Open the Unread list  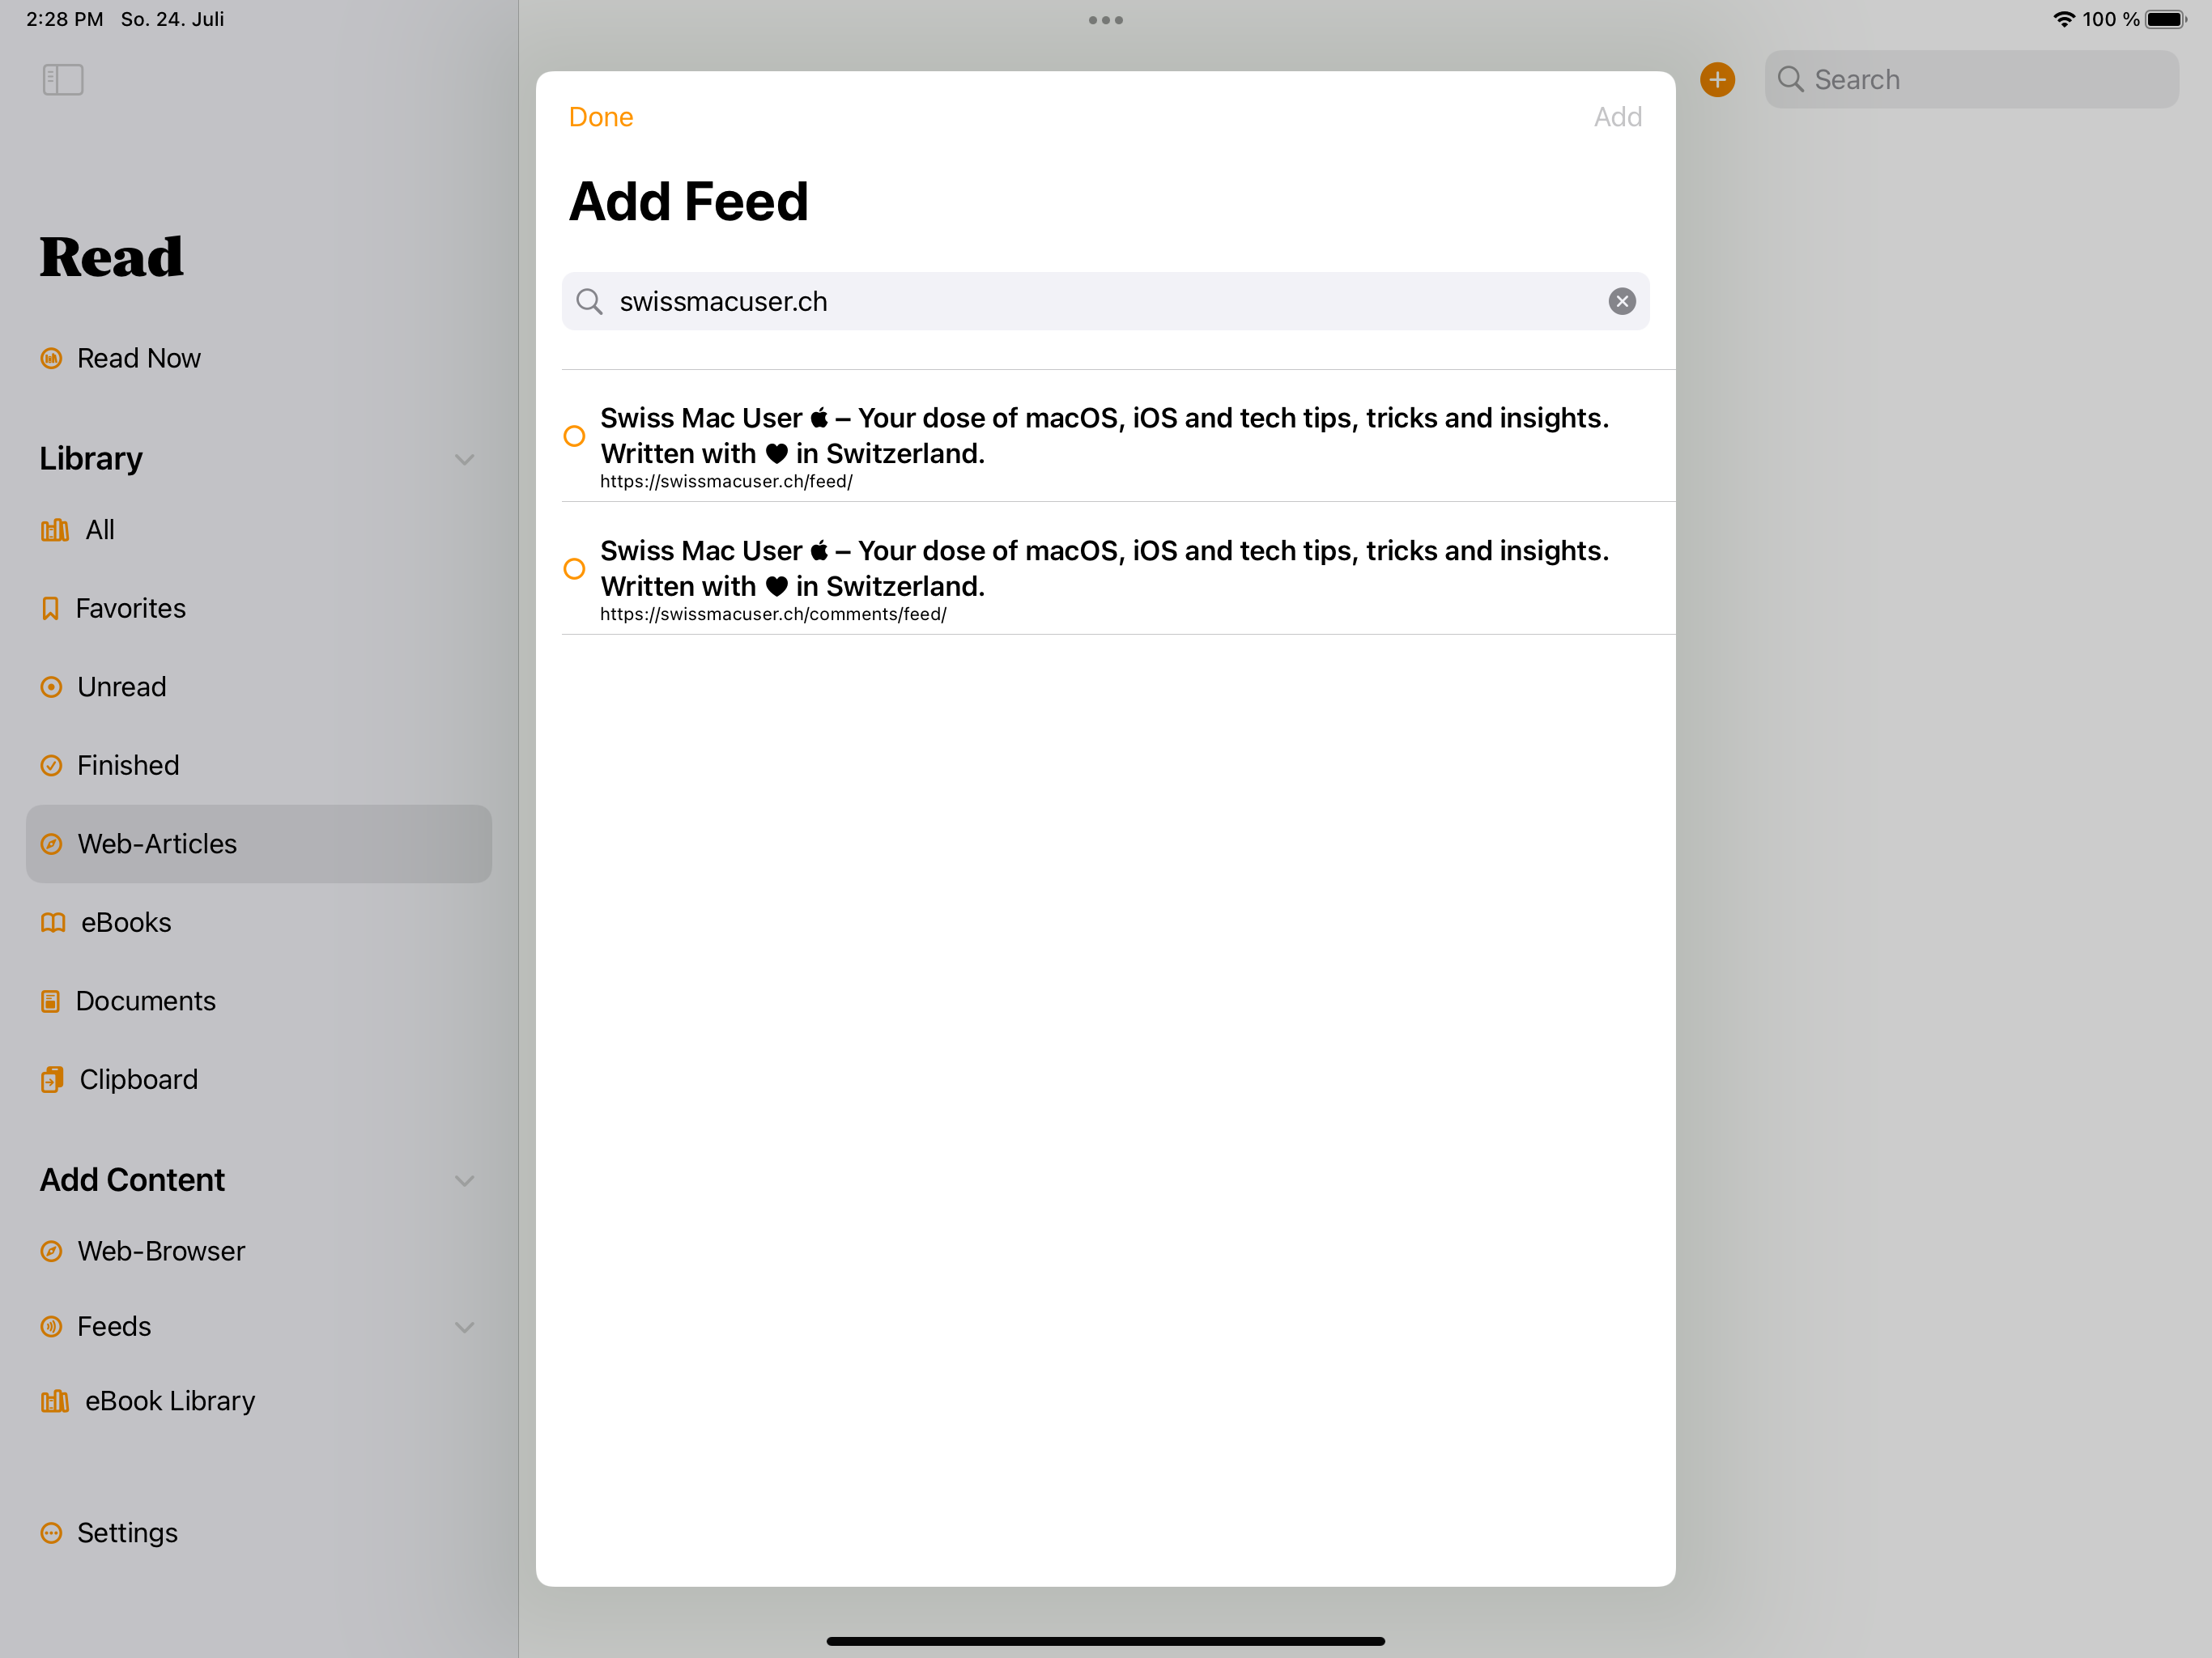point(121,687)
